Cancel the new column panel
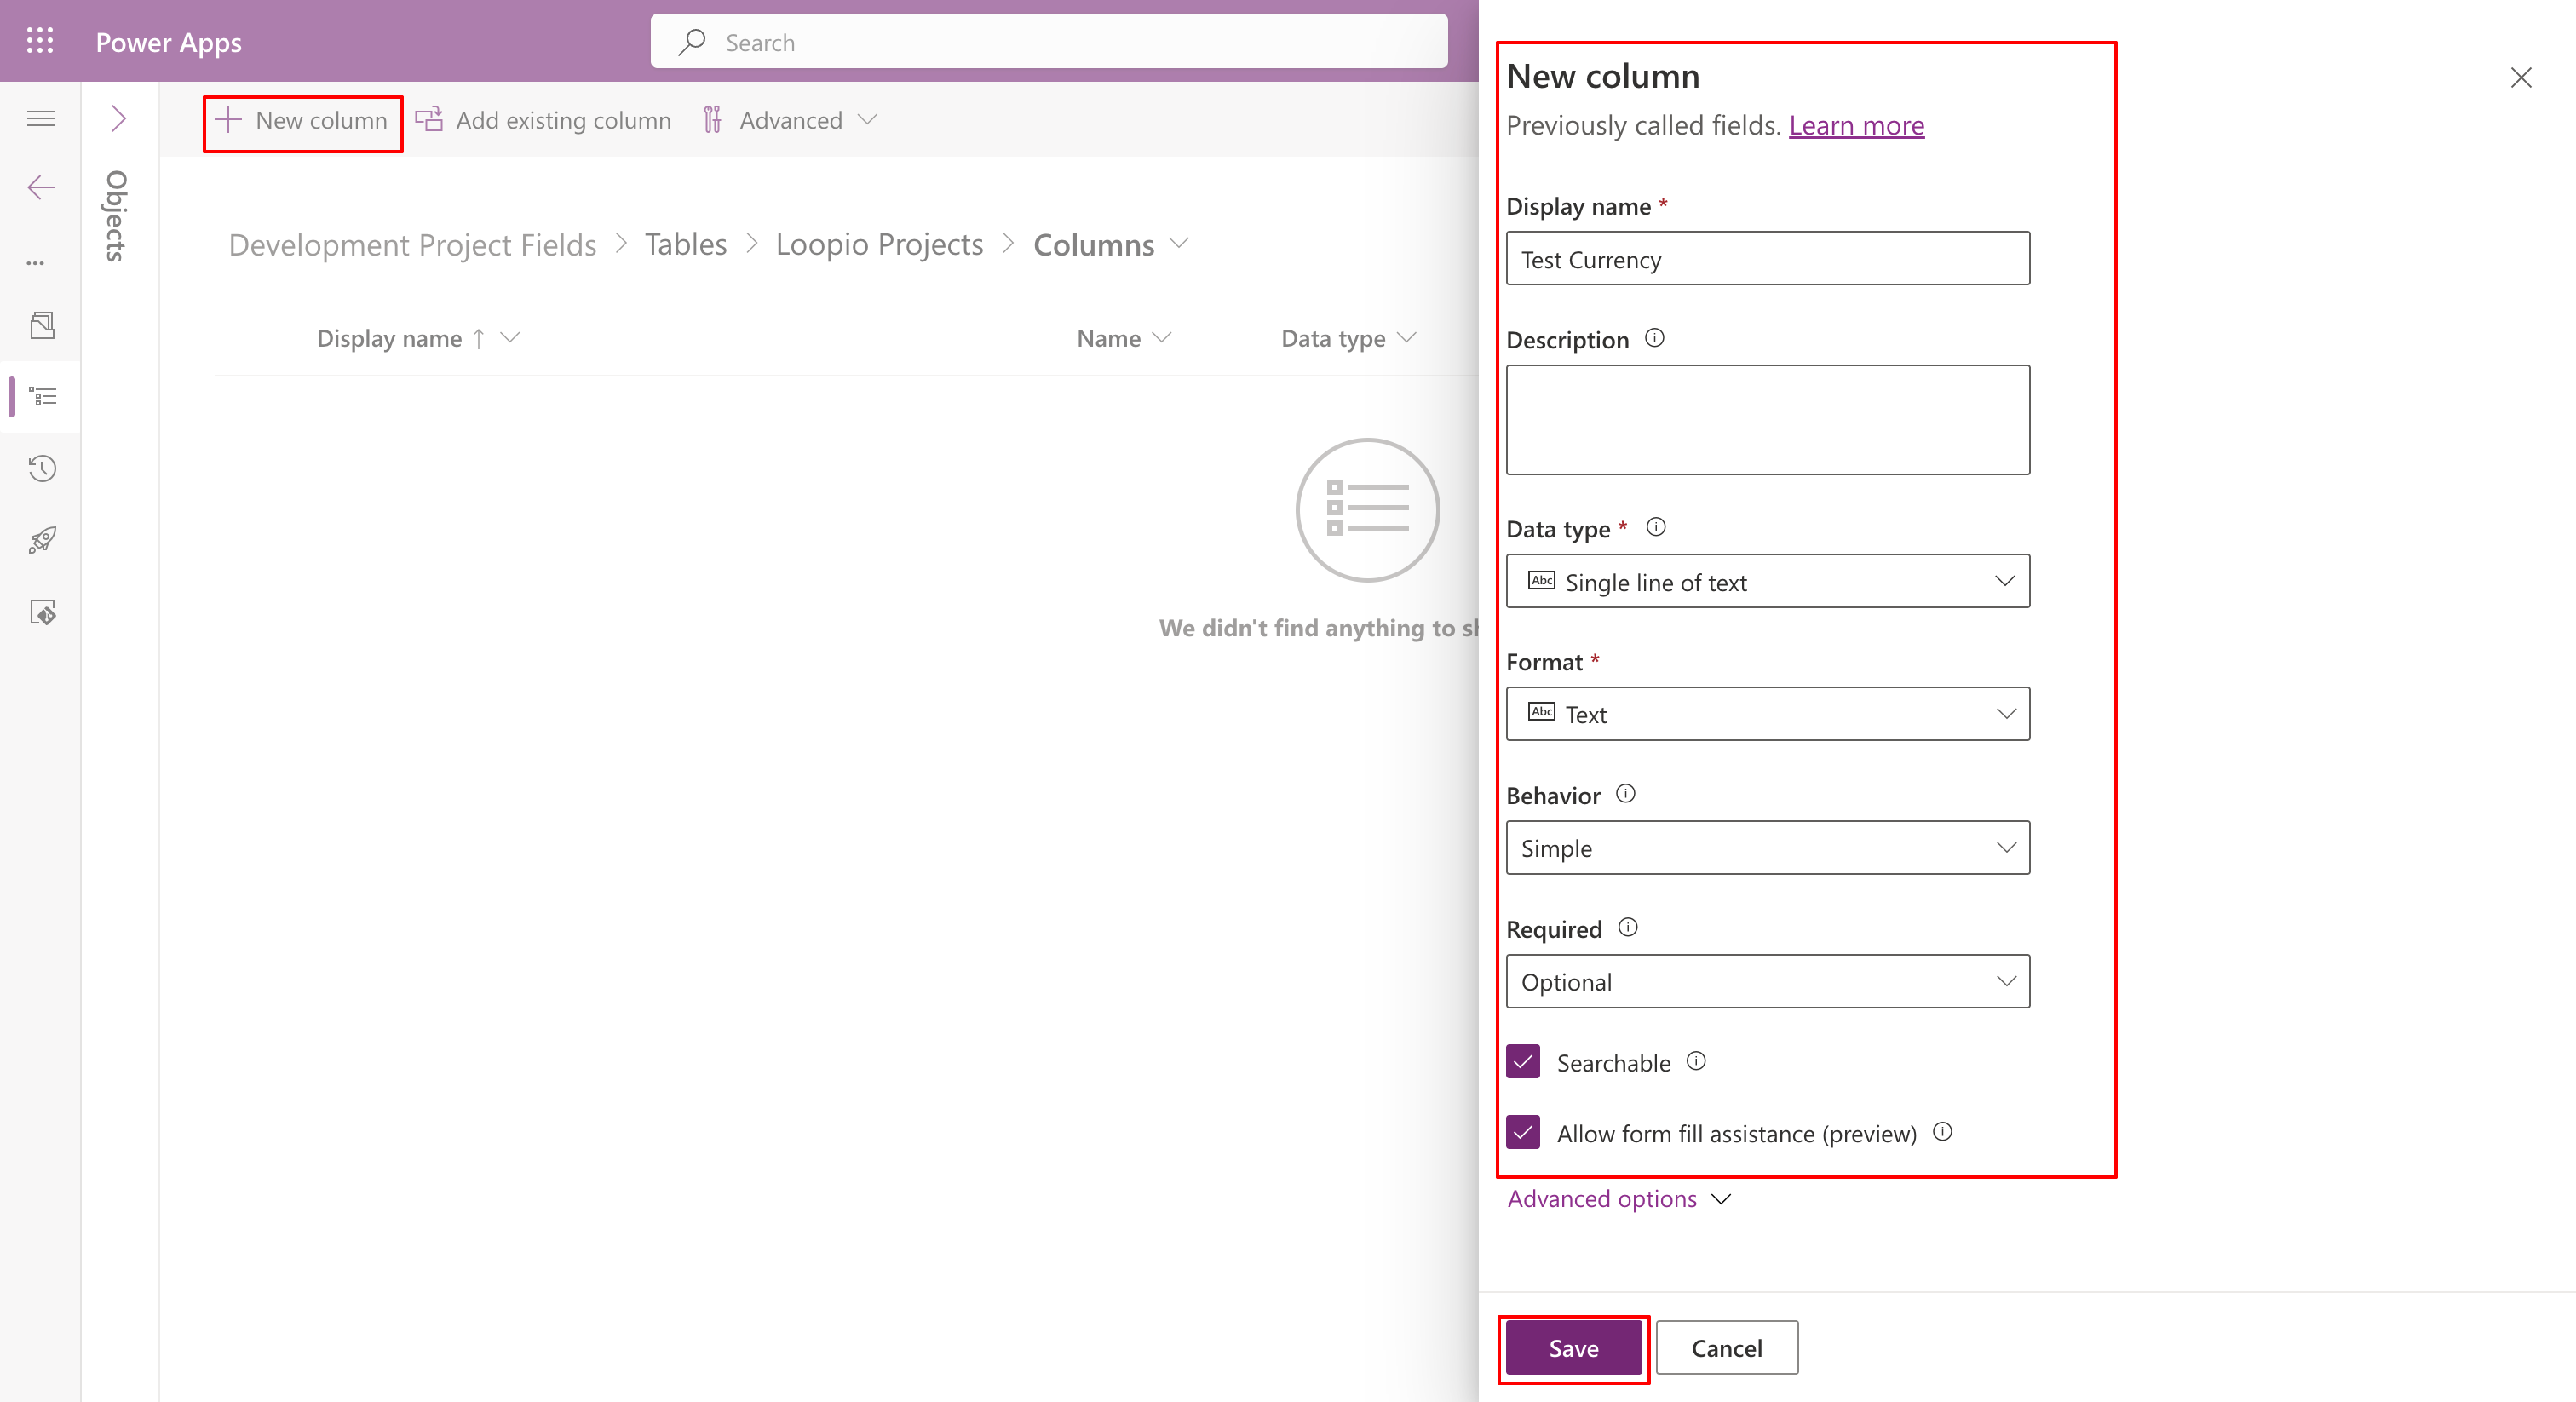This screenshot has width=2576, height=1402. pos(1727,1348)
